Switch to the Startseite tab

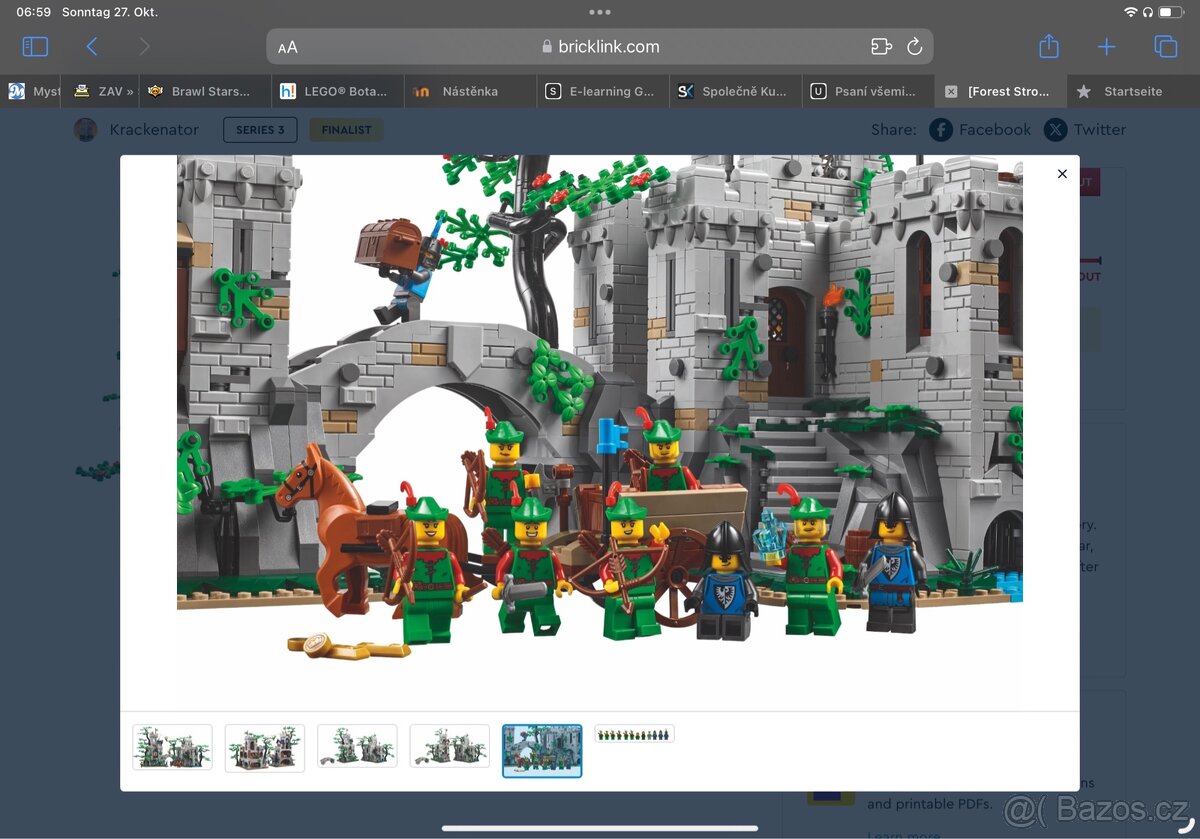(1131, 90)
